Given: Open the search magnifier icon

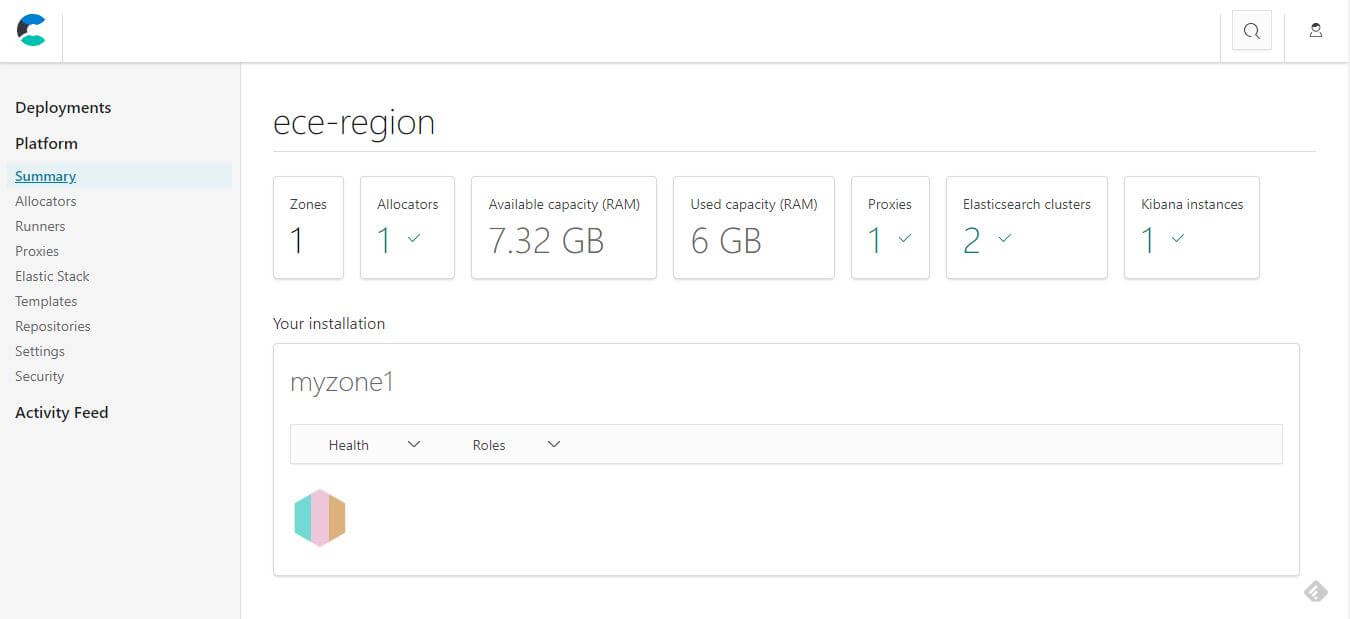Looking at the screenshot, I should pyautogui.click(x=1251, y=31).
